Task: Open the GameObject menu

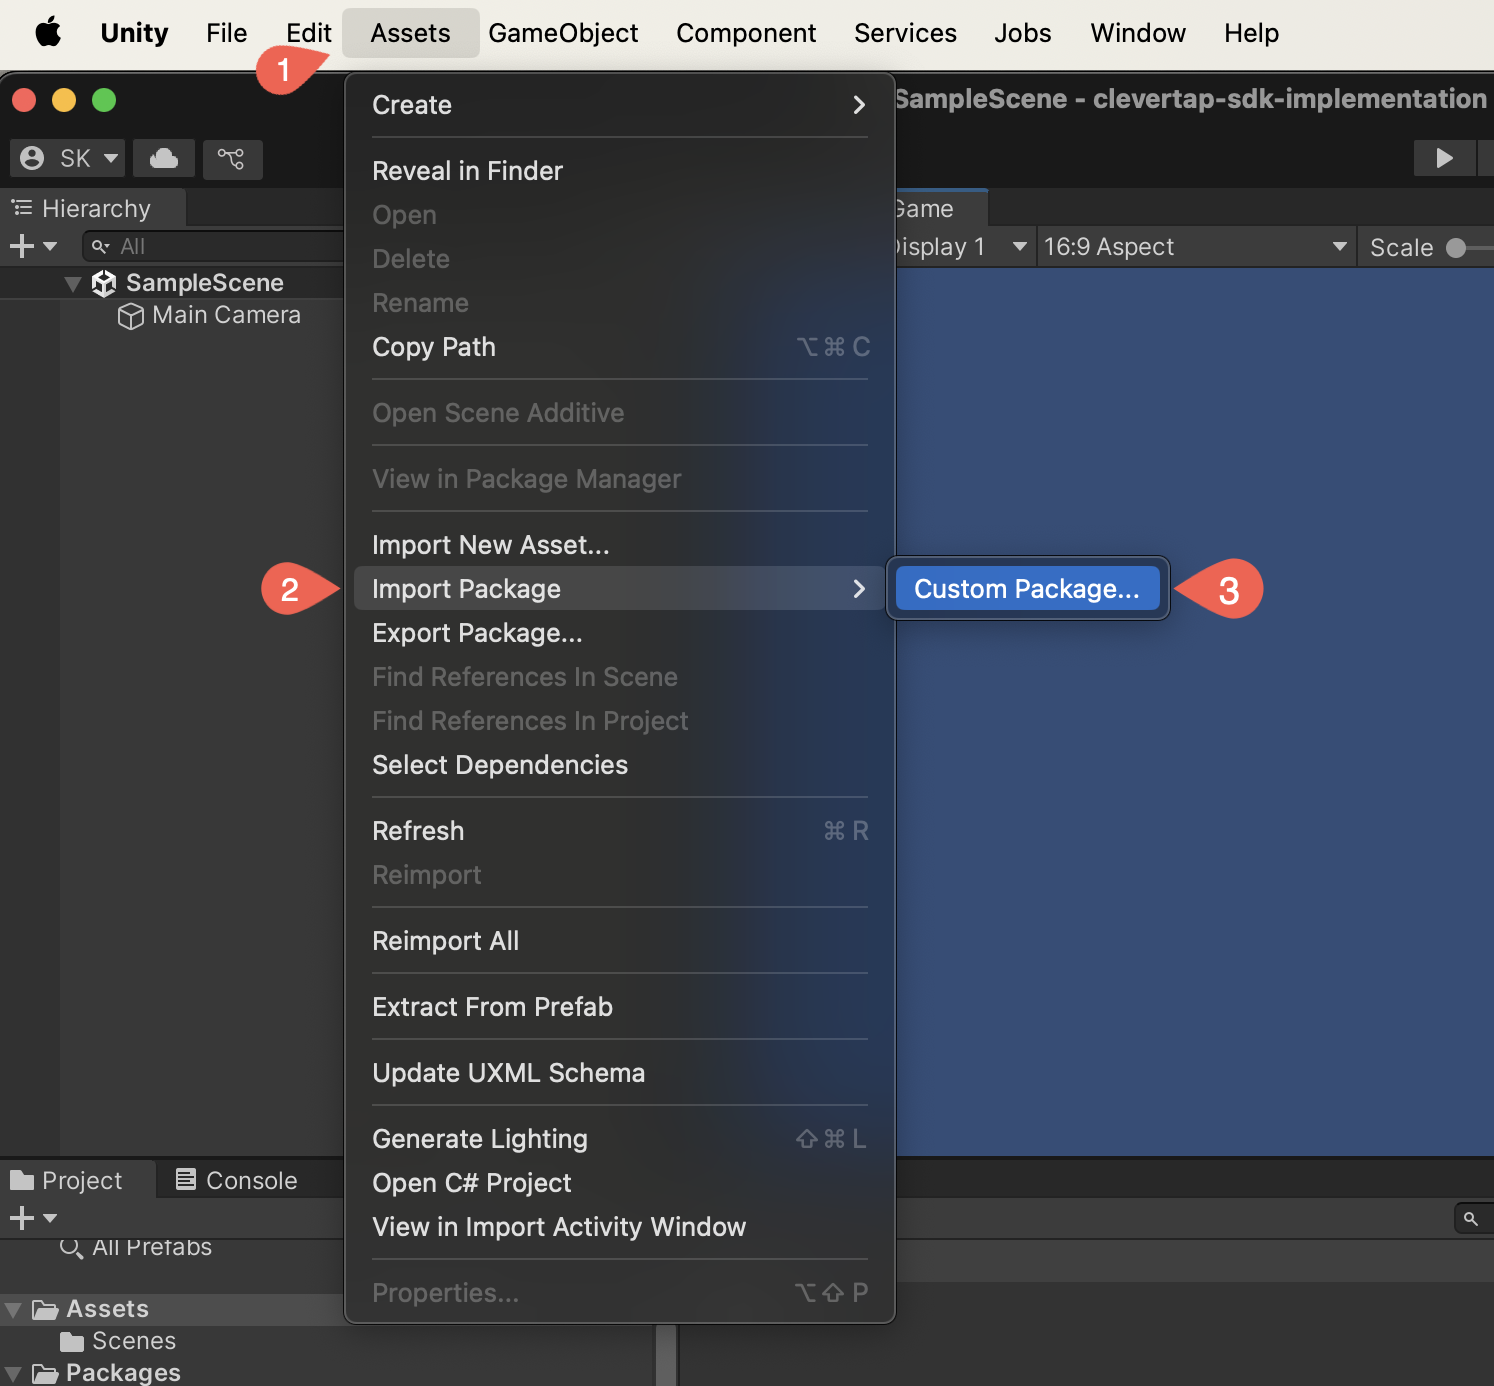Action: click(563, 33)
